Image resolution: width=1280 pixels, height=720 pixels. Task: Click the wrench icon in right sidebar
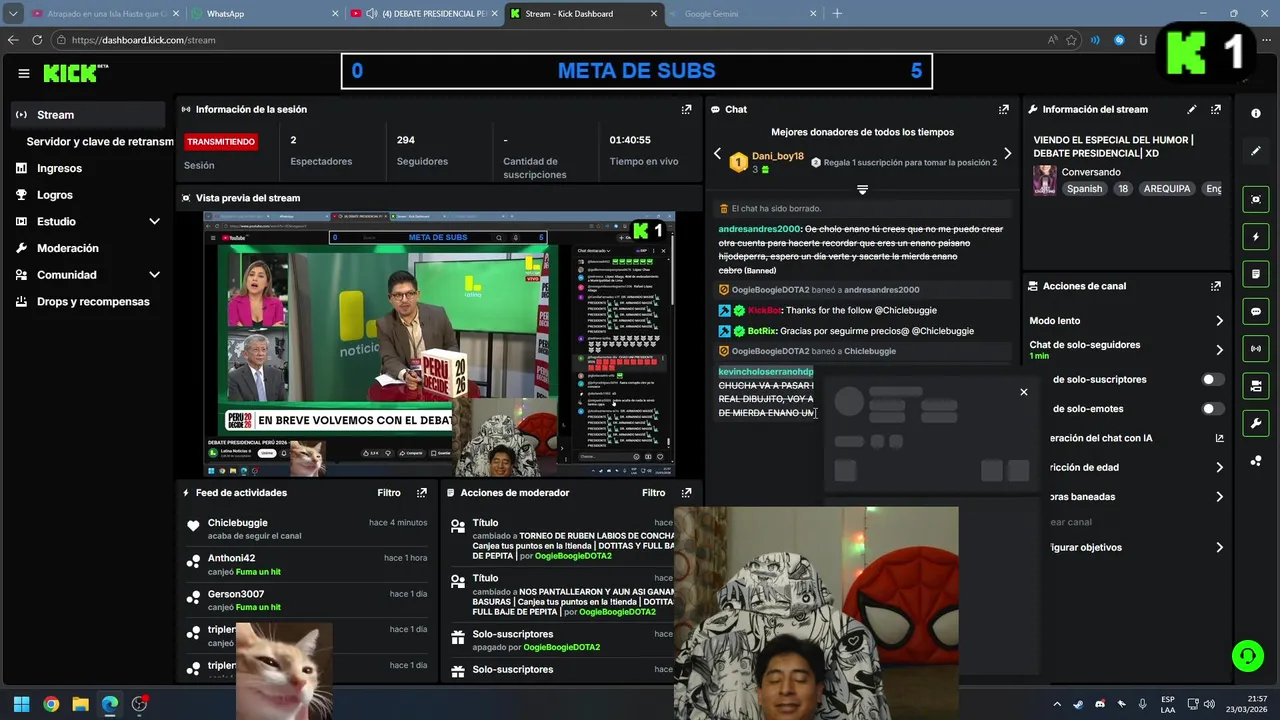[1256, 423]
